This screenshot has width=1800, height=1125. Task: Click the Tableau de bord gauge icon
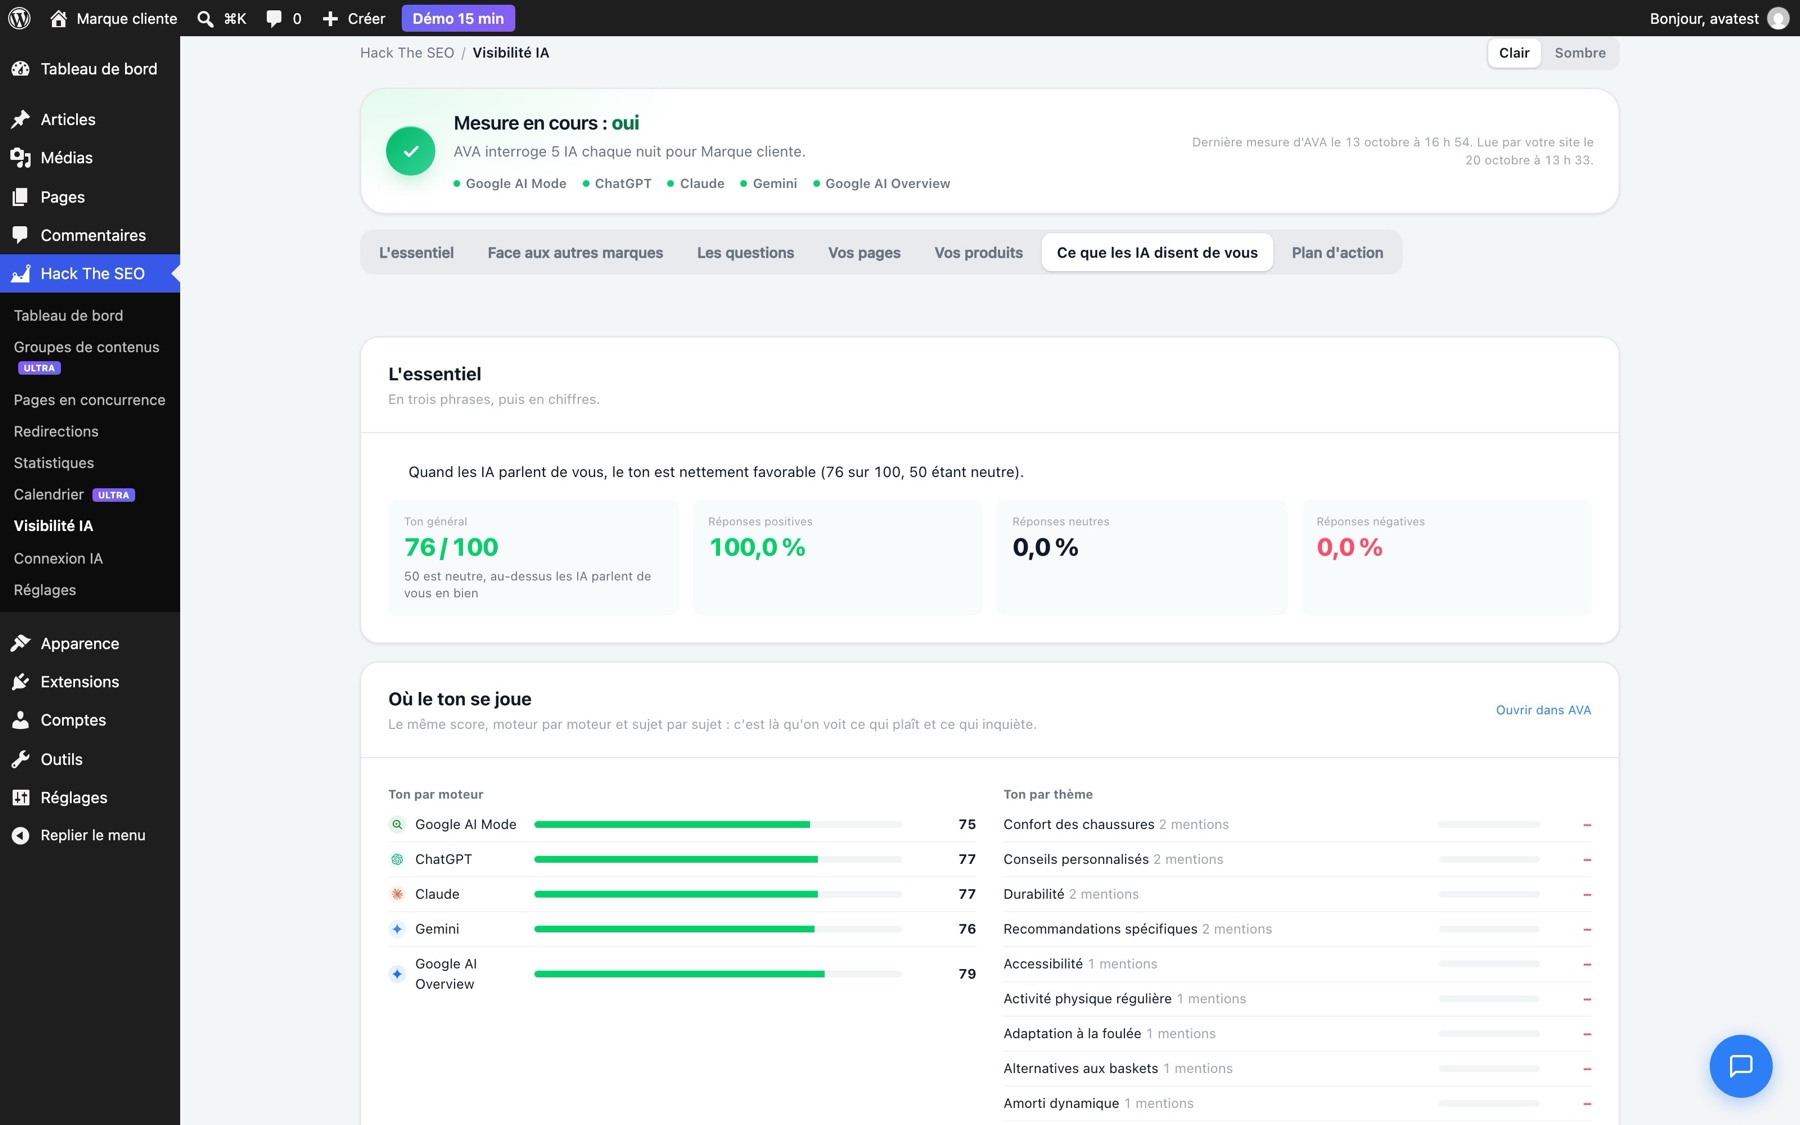(x=20, y=69)
